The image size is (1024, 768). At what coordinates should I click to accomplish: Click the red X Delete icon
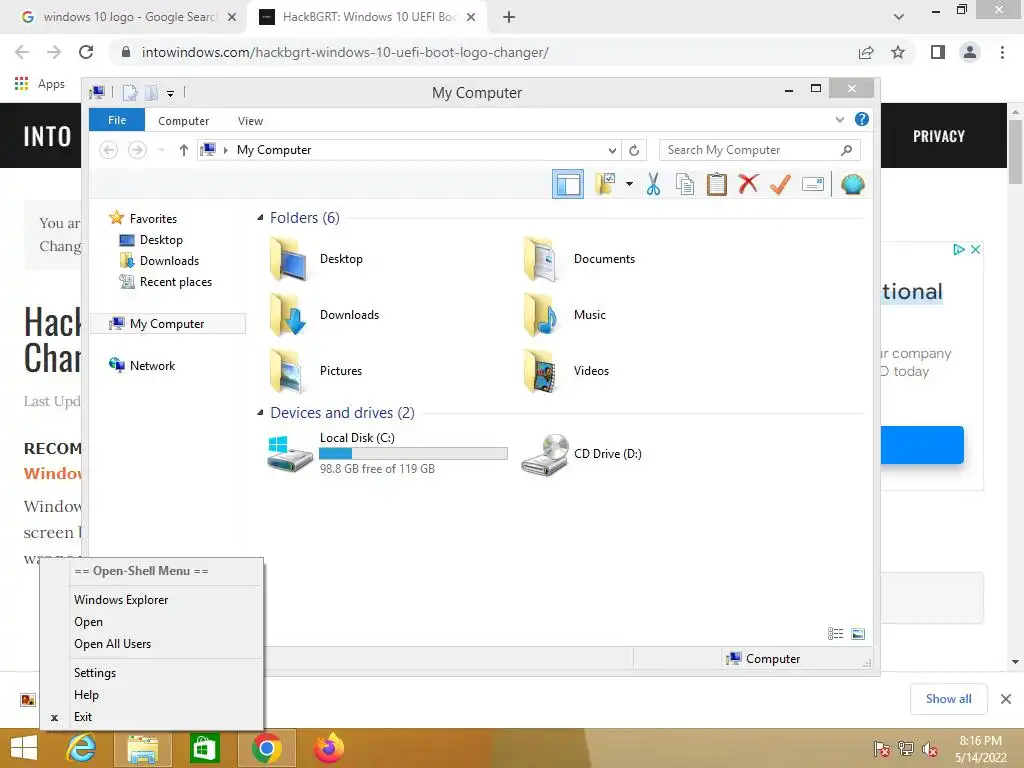pyautogui.click(x=748, y=184)
